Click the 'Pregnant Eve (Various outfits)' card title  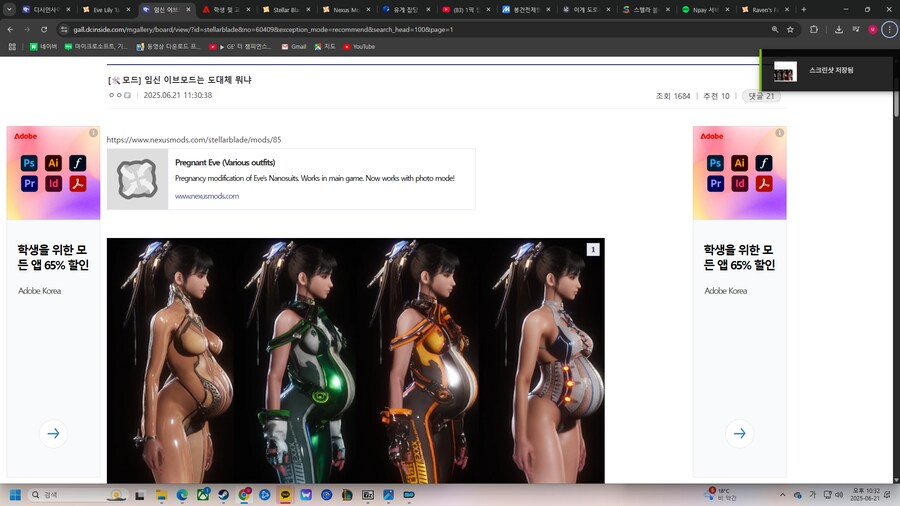[x=225, y=162]
